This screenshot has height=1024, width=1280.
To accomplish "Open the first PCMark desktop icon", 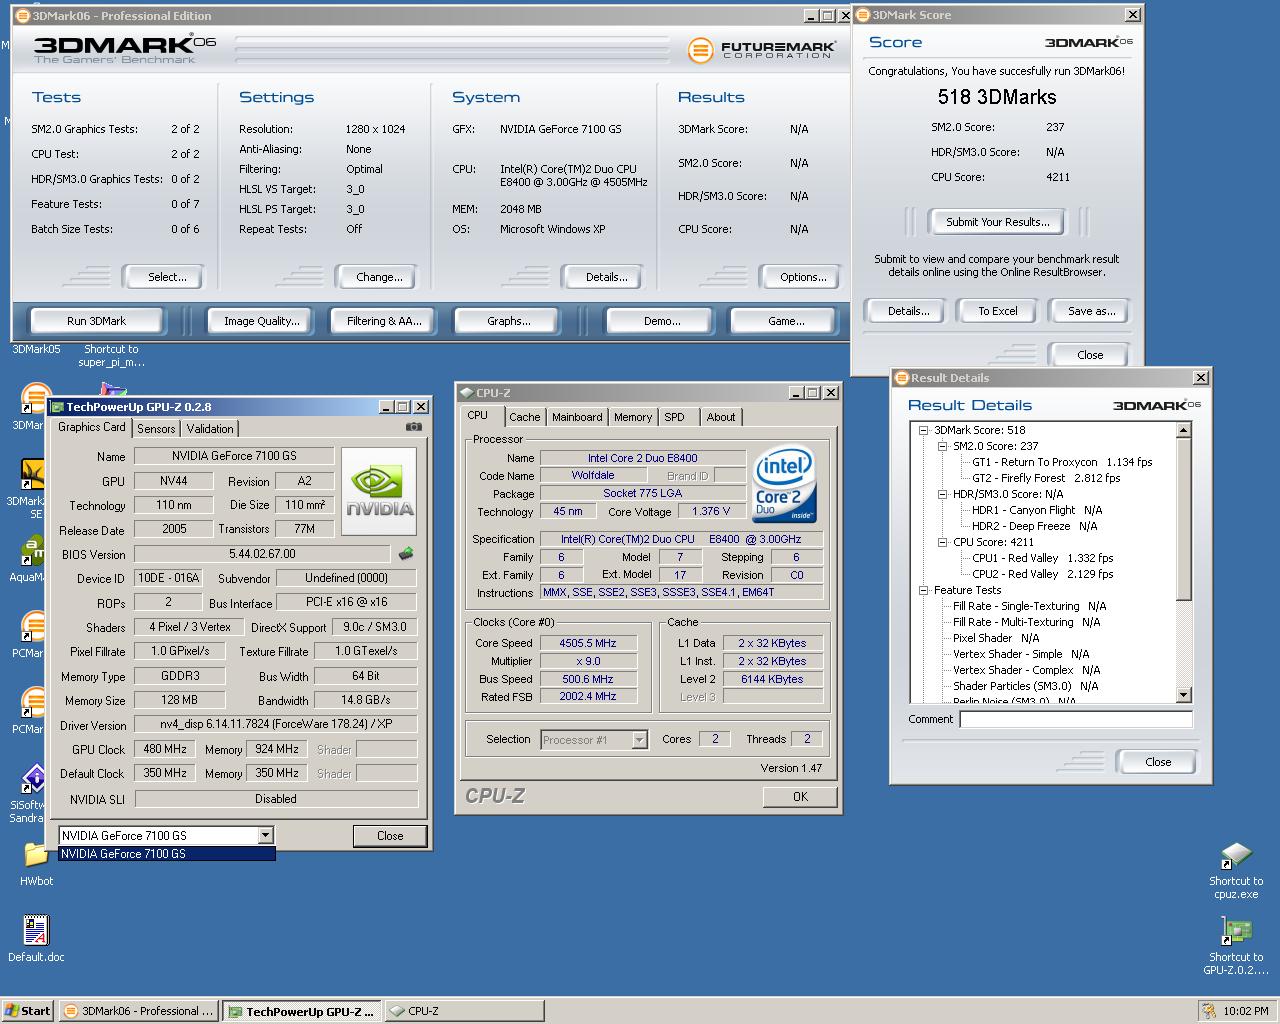I will coord(32,627).
